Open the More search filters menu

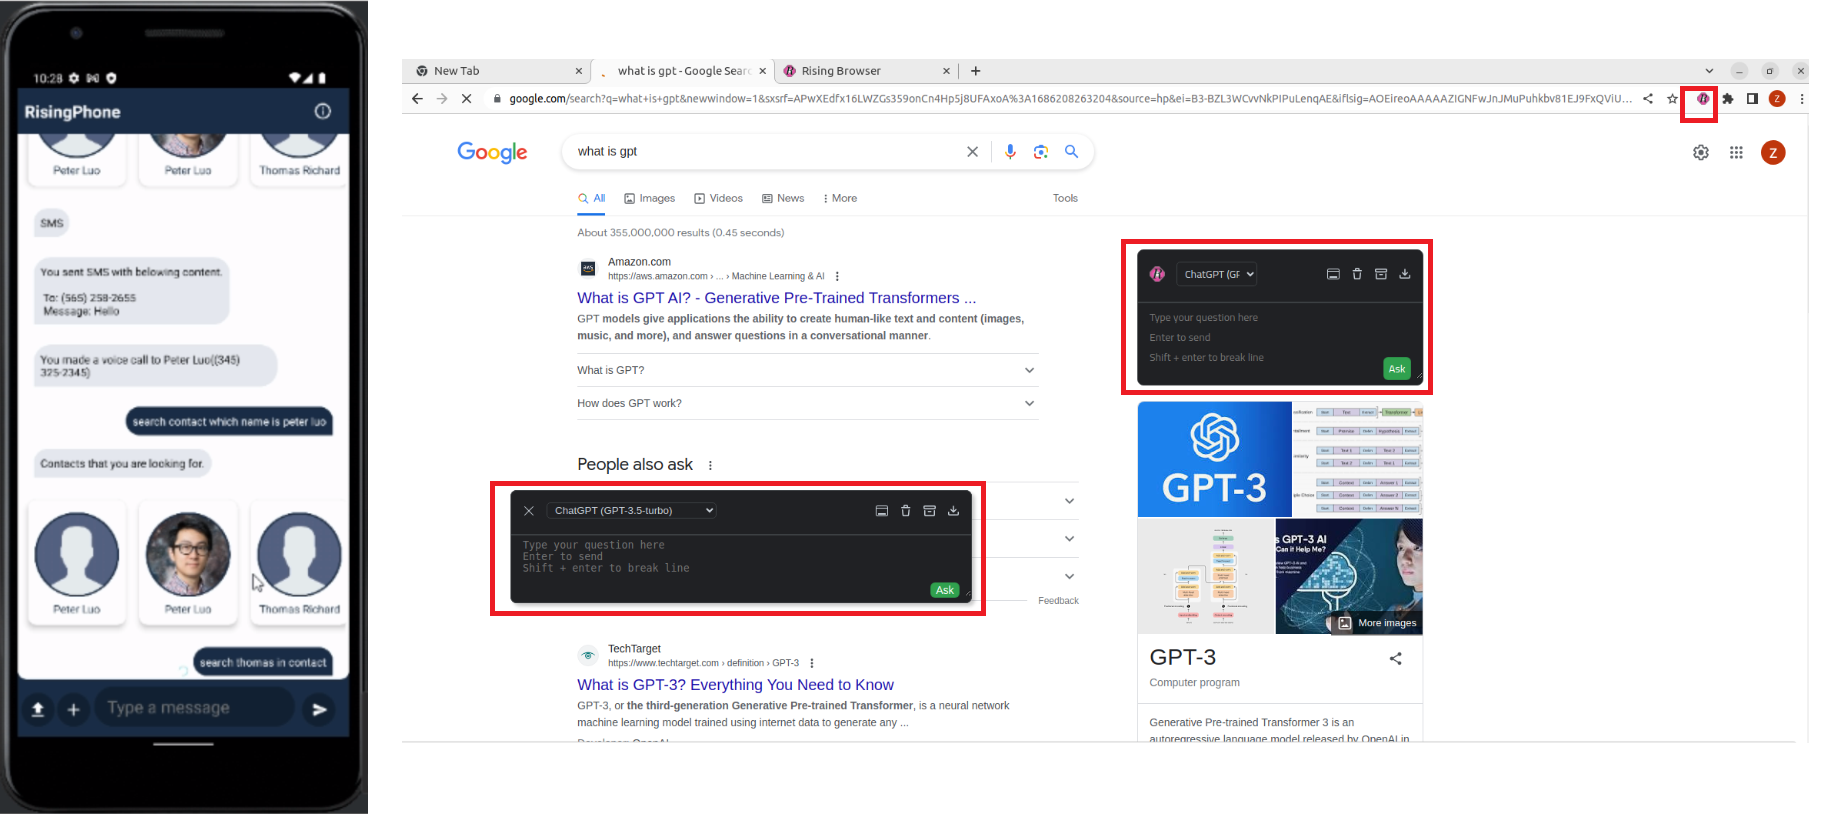840,198
